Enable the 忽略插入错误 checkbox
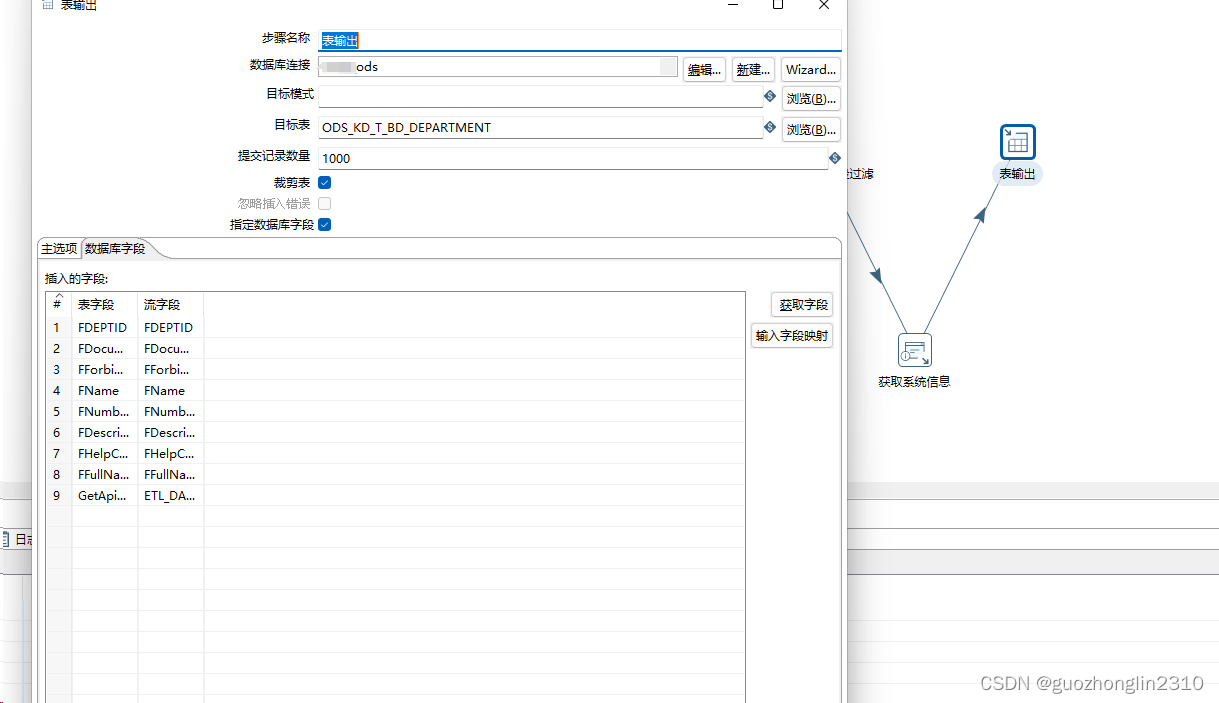1219x703 pixels. tap(324, 203)
